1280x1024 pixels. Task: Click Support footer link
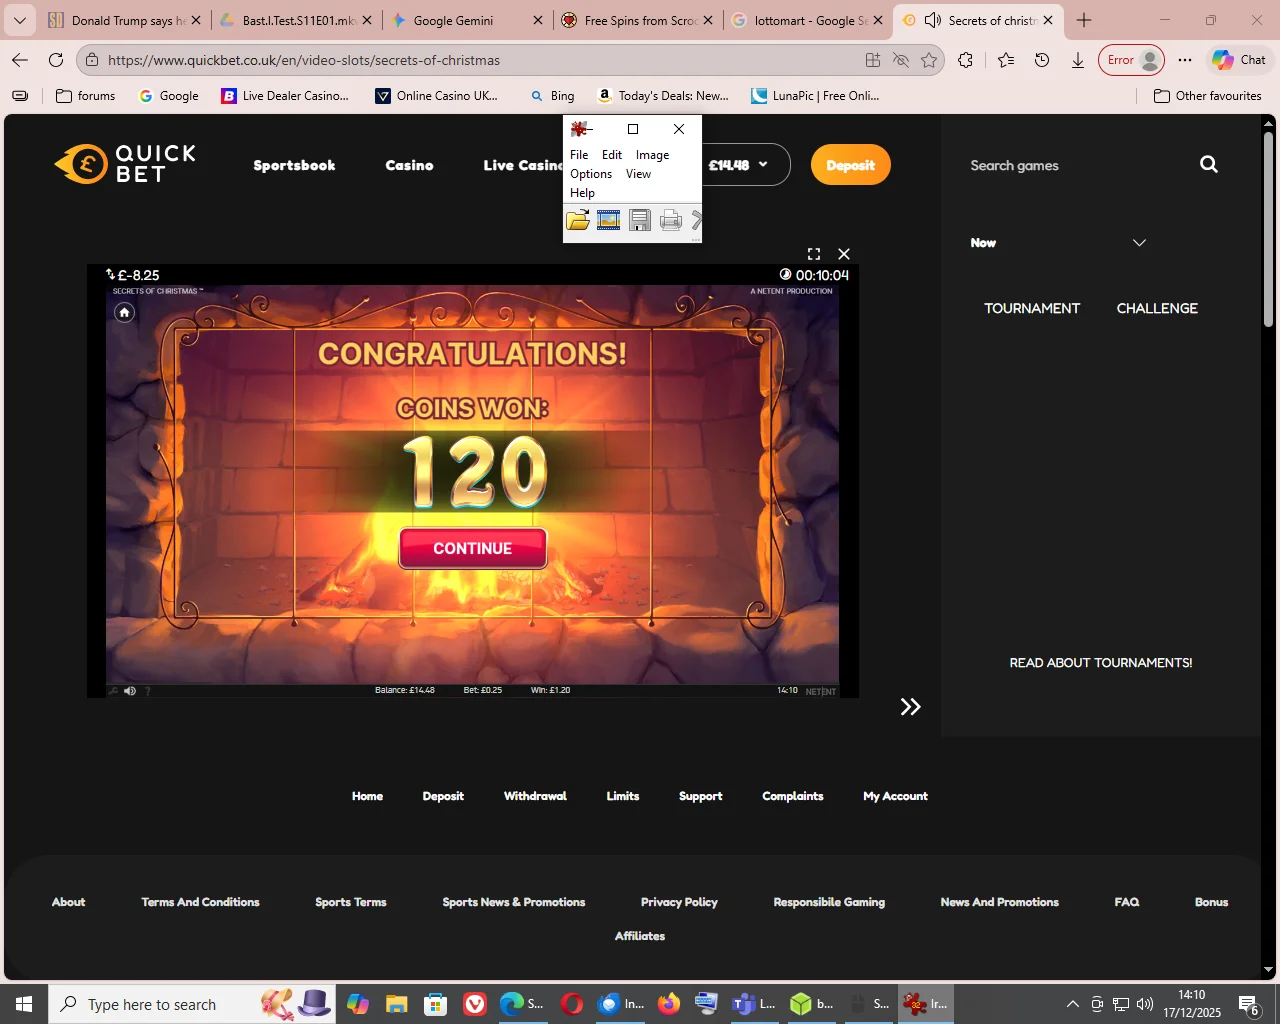click(x=700, y=796)
